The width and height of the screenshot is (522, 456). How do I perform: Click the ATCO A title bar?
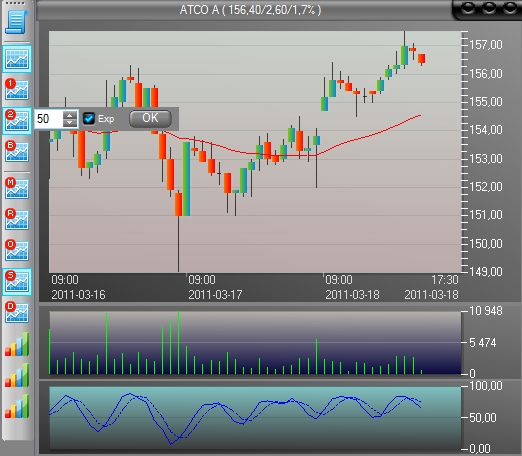pyautogui.click(x=250, y=10)
